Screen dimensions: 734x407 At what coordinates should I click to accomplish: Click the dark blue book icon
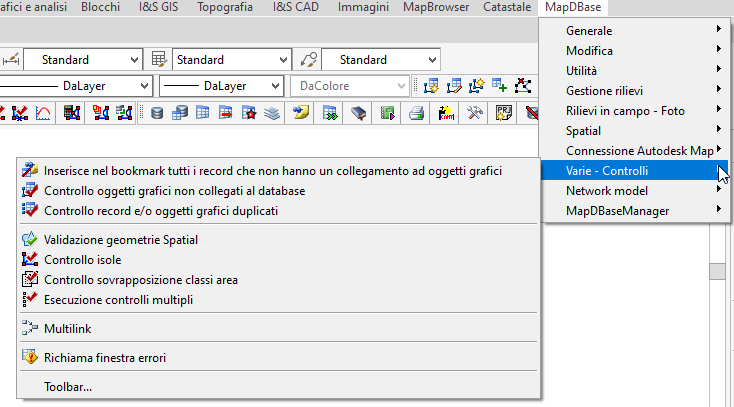click(359, 113)
